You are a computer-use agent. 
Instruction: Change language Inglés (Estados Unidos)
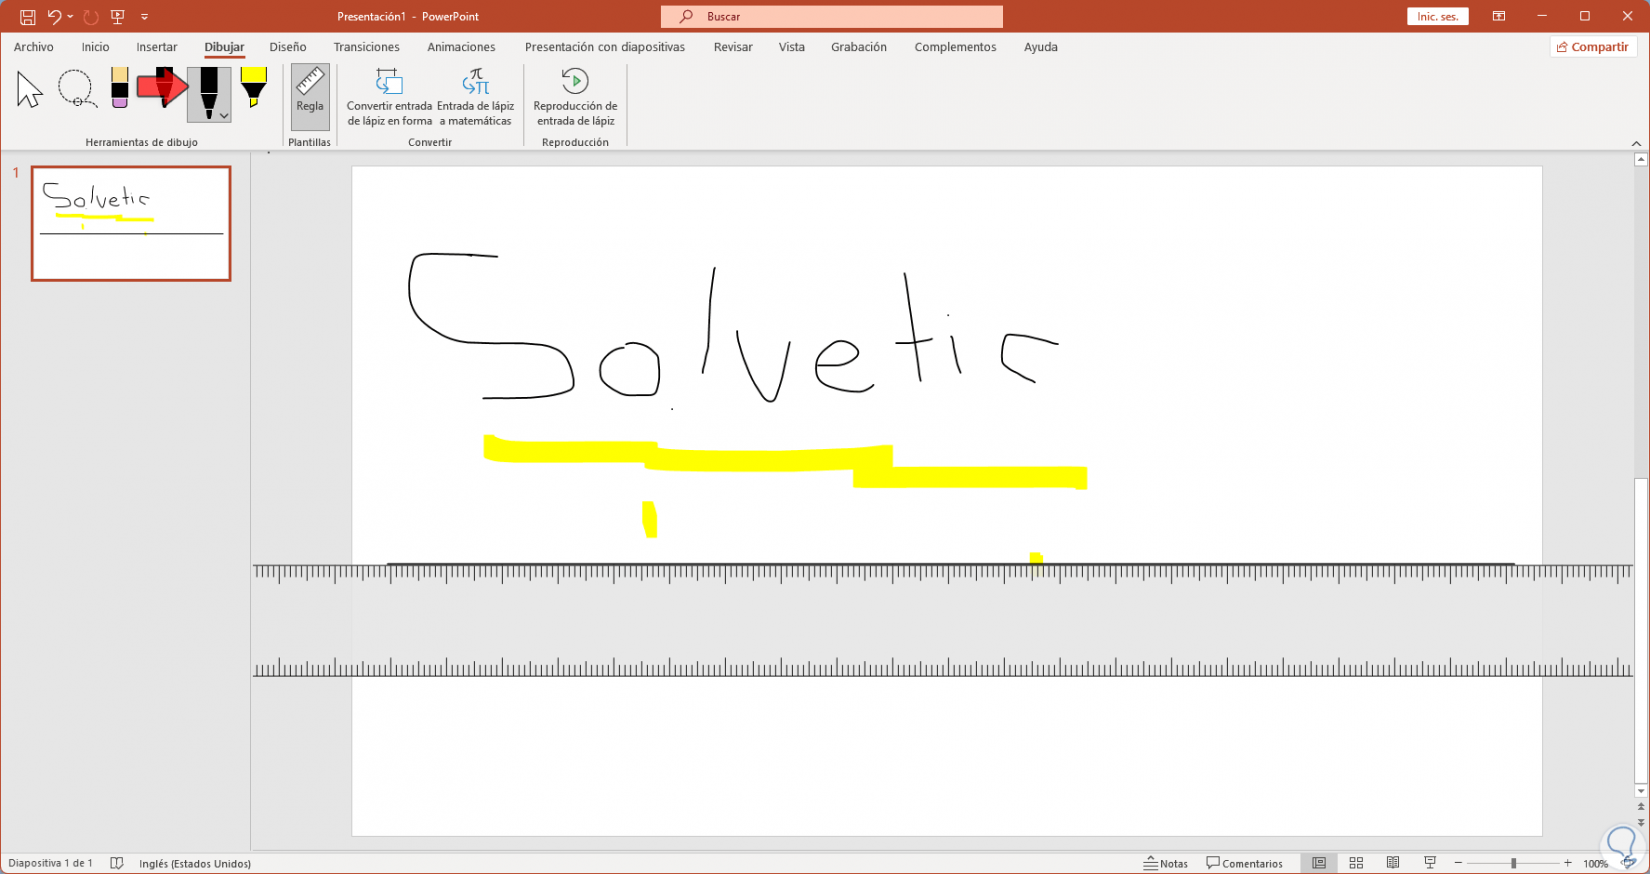(x=195, y=863)
